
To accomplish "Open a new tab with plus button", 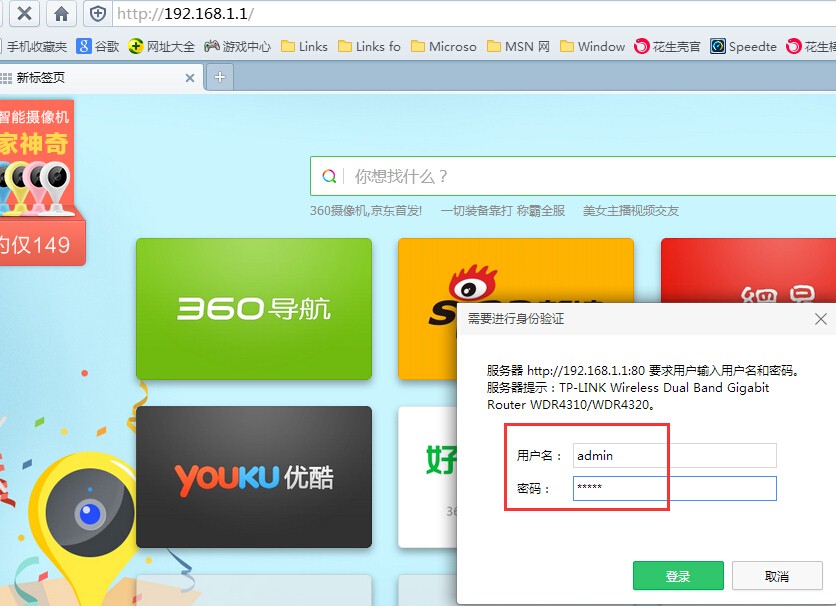I will 220,78.
